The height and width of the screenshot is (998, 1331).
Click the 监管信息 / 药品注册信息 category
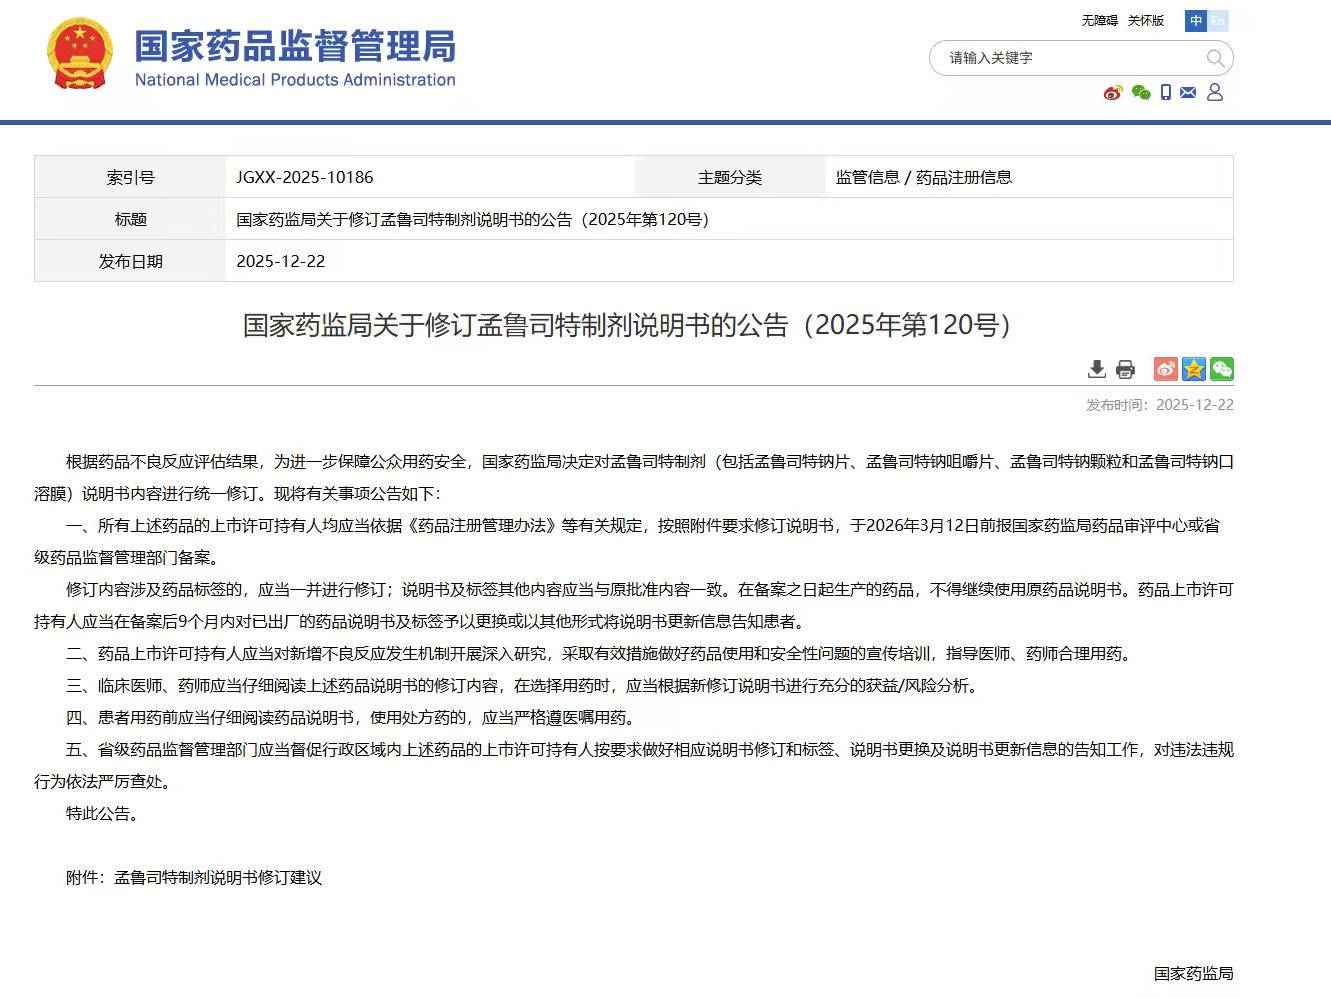[x=924, y=178]
